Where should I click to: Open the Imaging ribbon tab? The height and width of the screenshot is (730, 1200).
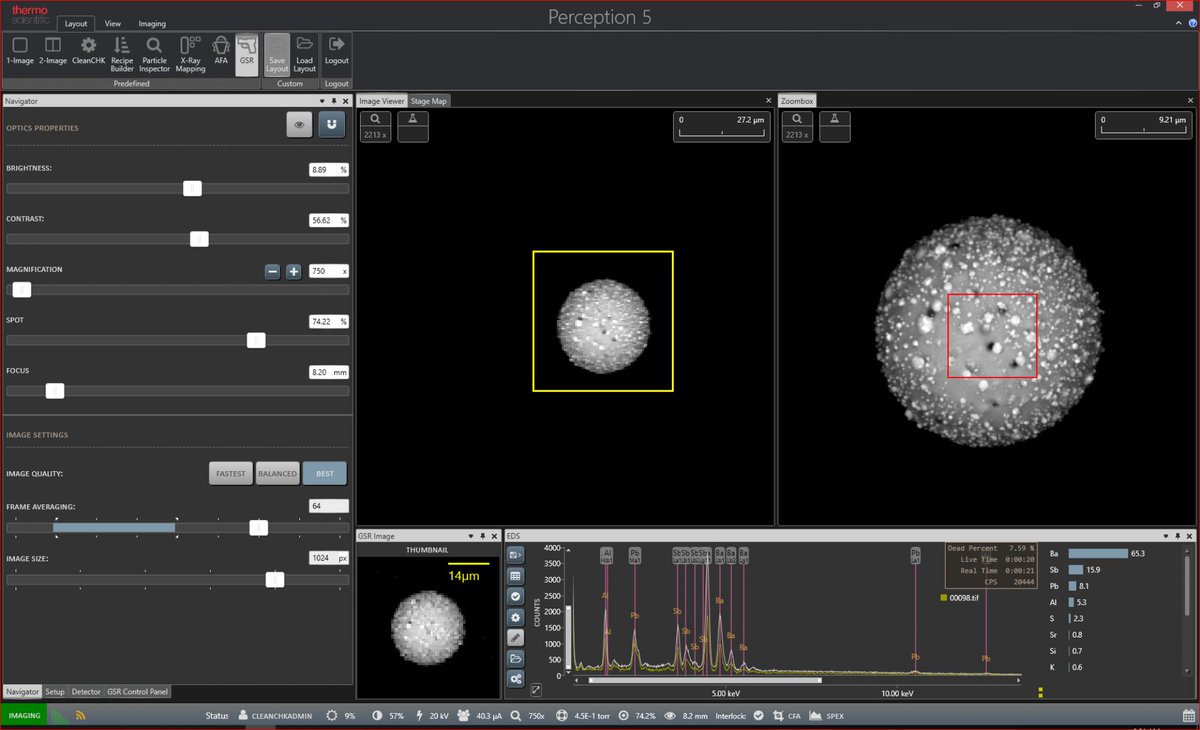tap(152, 23)
